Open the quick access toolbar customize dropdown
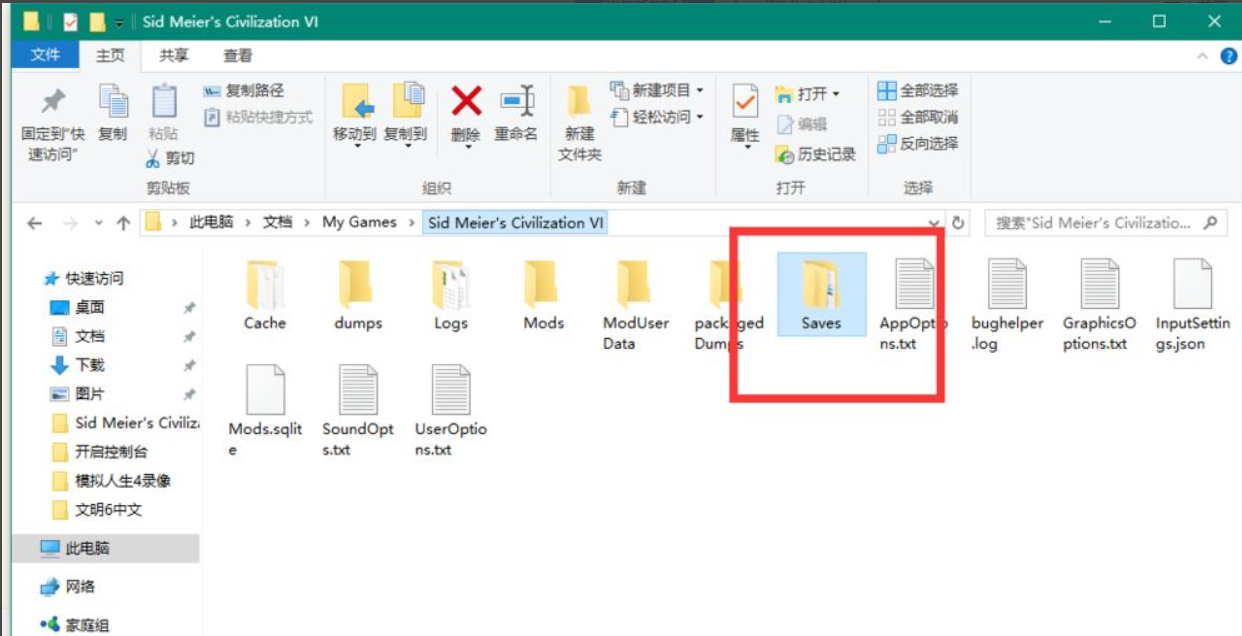This screenshot has width=1242, height=636. (x=119, y=21)
